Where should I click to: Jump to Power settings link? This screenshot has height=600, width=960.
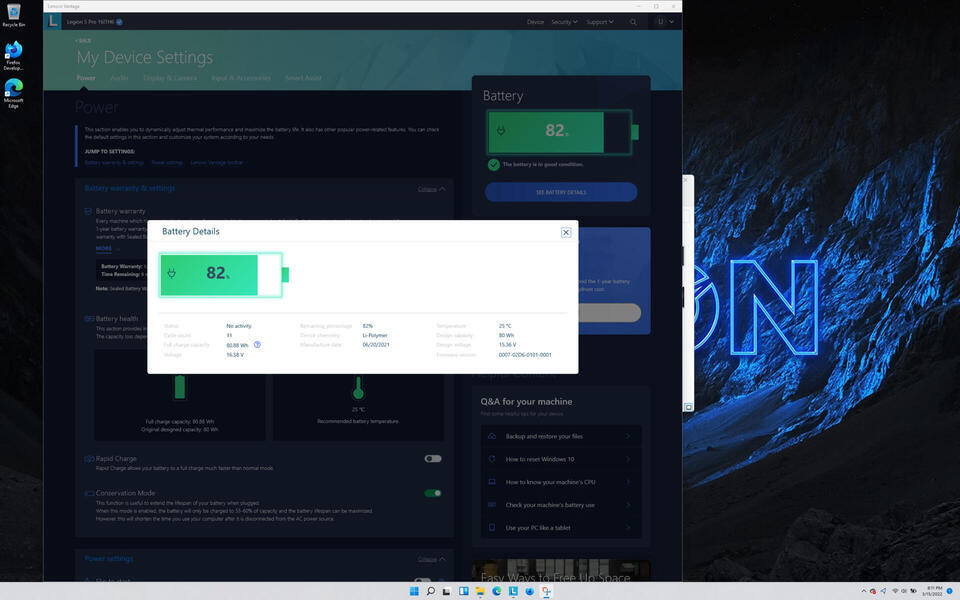pos(167,162)
